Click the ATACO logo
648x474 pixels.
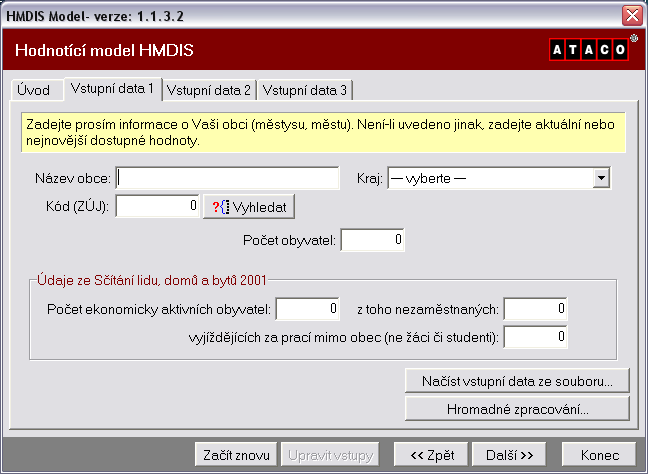[588, 50]
